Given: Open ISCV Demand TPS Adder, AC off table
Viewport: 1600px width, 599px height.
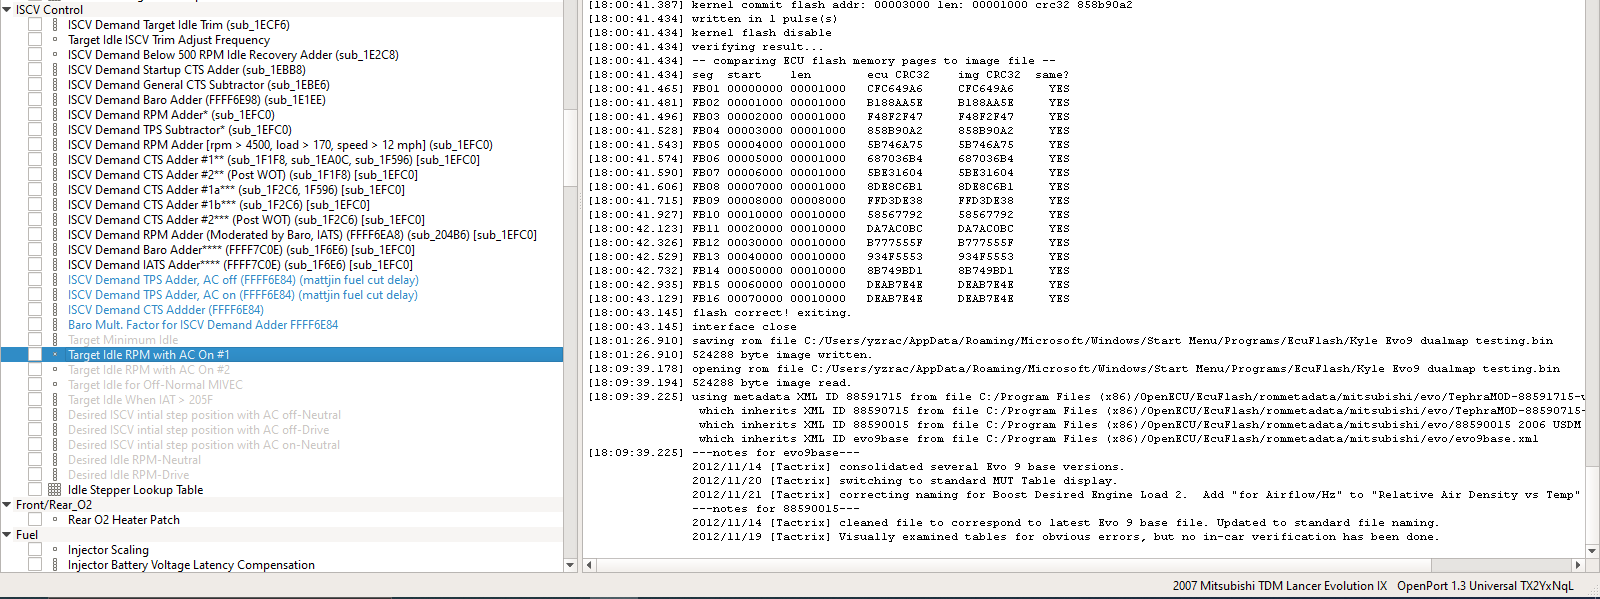Looking at the screenshot, I should (242, 280).
